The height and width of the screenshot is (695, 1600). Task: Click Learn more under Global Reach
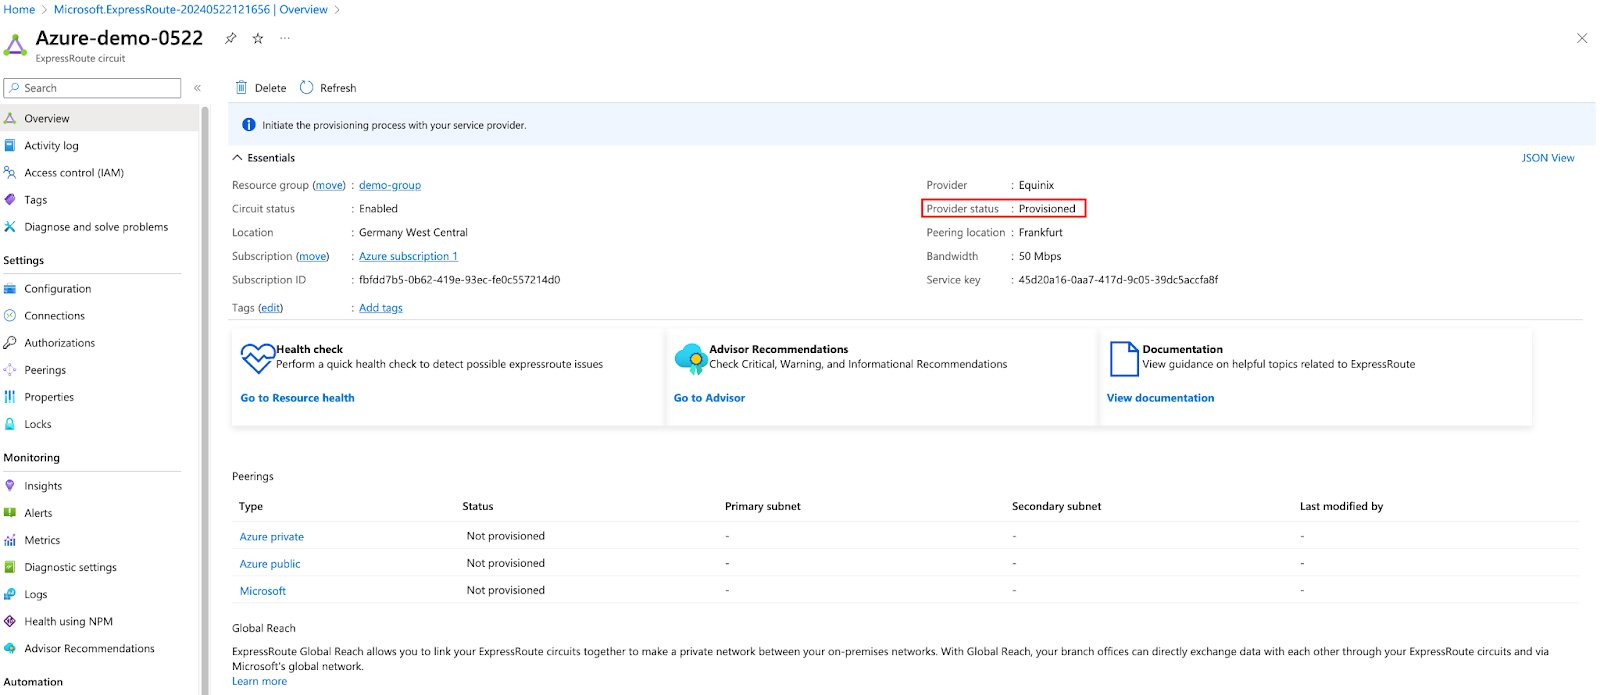pos(259,681)
